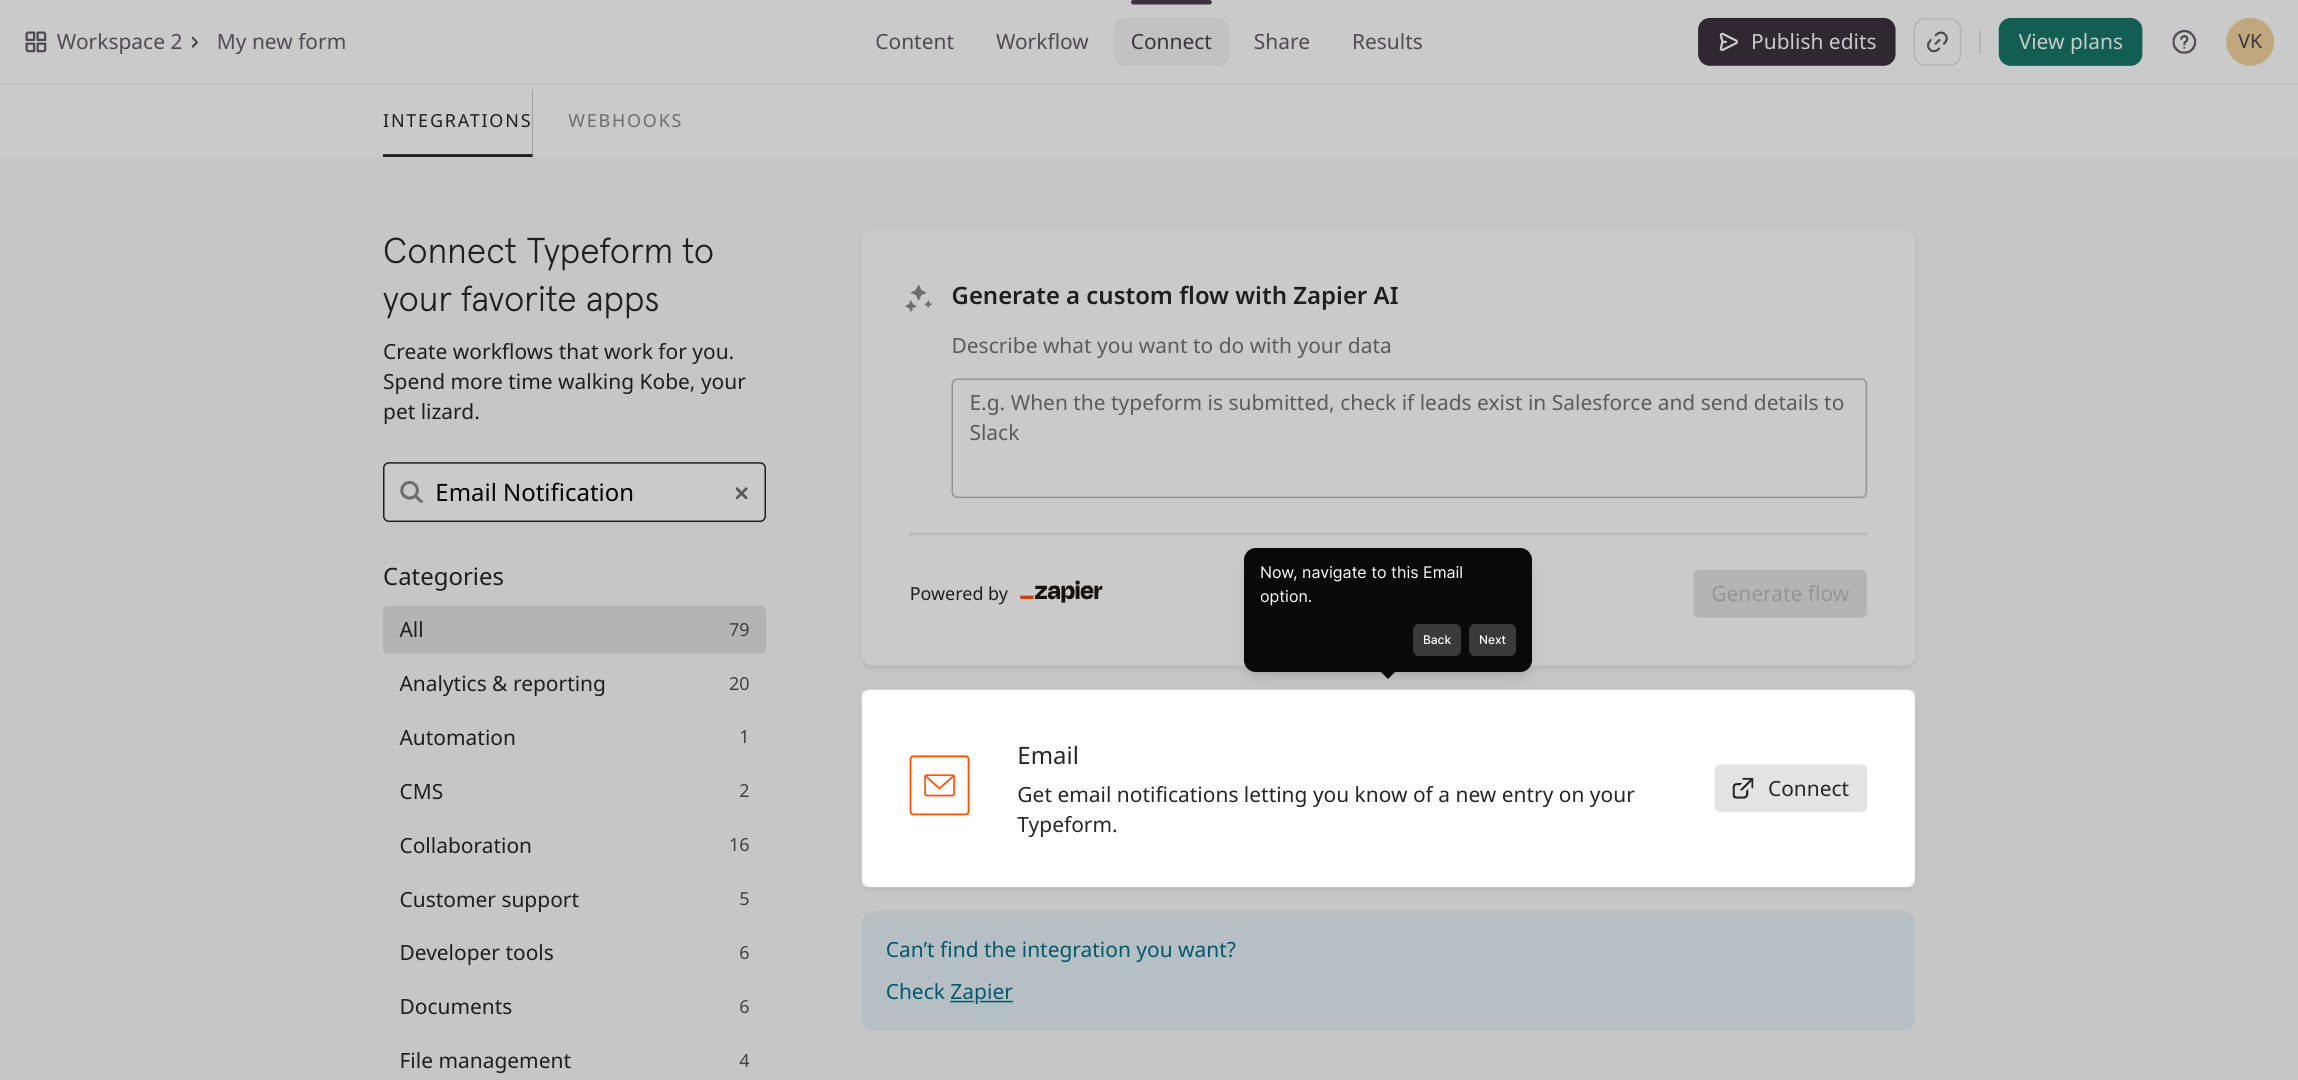Screen dimensions: 2298x1080
Task: Click Next in the tour tooltip
Action: click(1492, 640)
